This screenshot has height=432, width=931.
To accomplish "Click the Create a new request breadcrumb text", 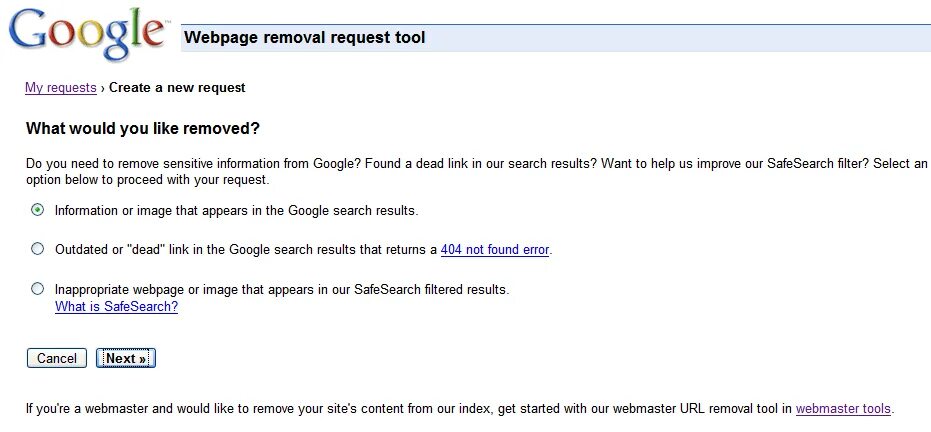I will tap(177, 88).
